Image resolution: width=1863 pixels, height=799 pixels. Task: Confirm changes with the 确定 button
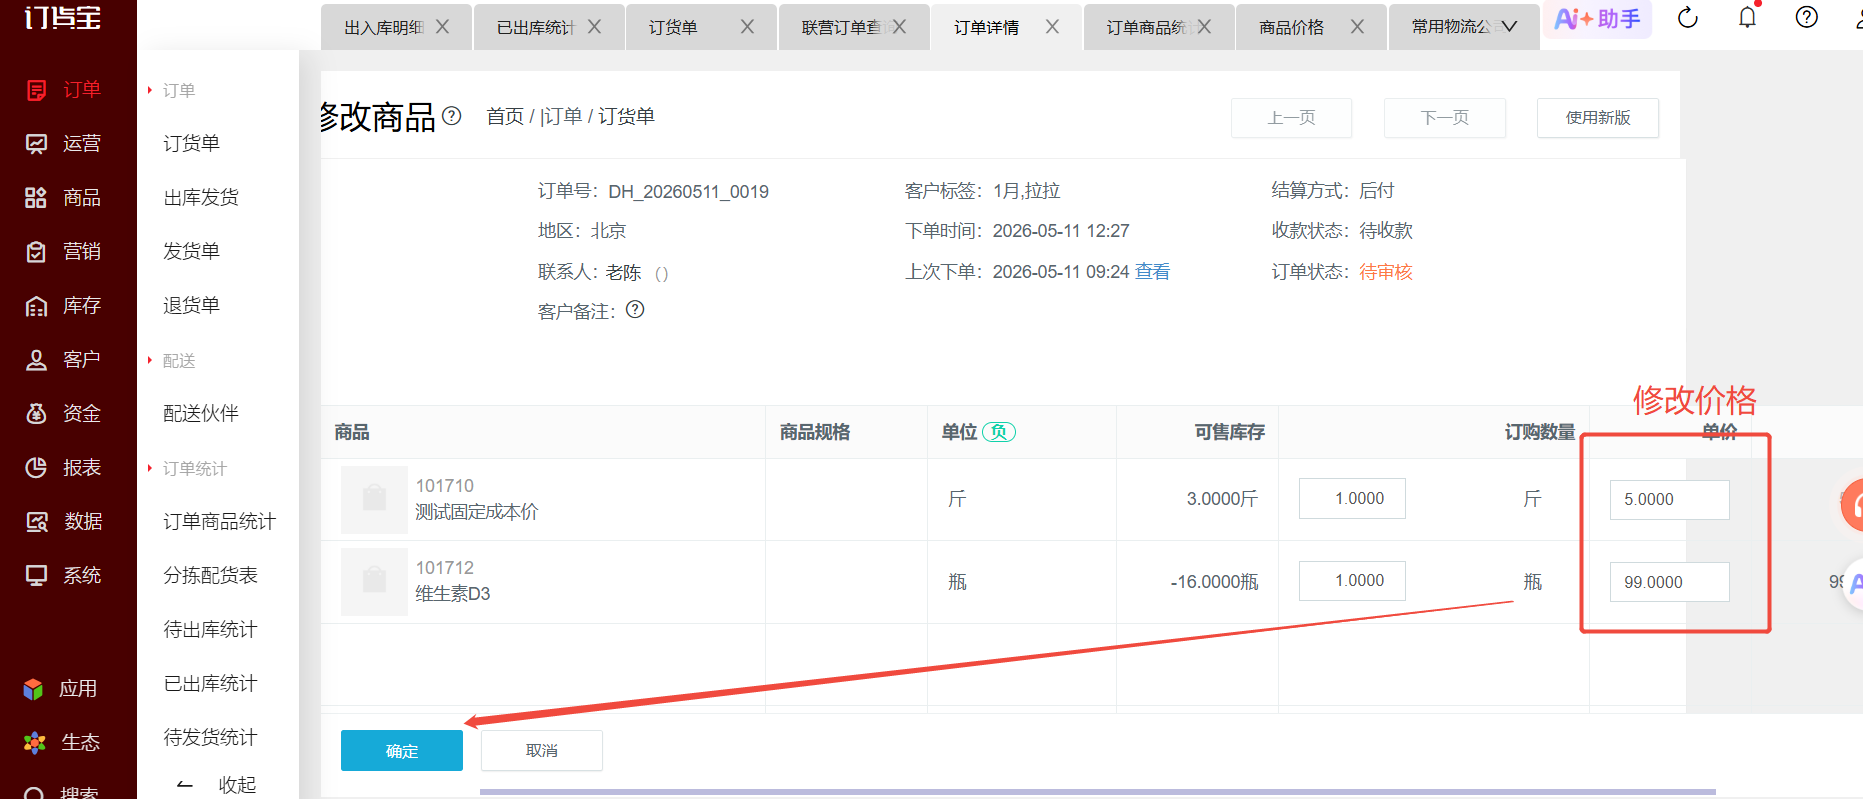click(402, 751)
